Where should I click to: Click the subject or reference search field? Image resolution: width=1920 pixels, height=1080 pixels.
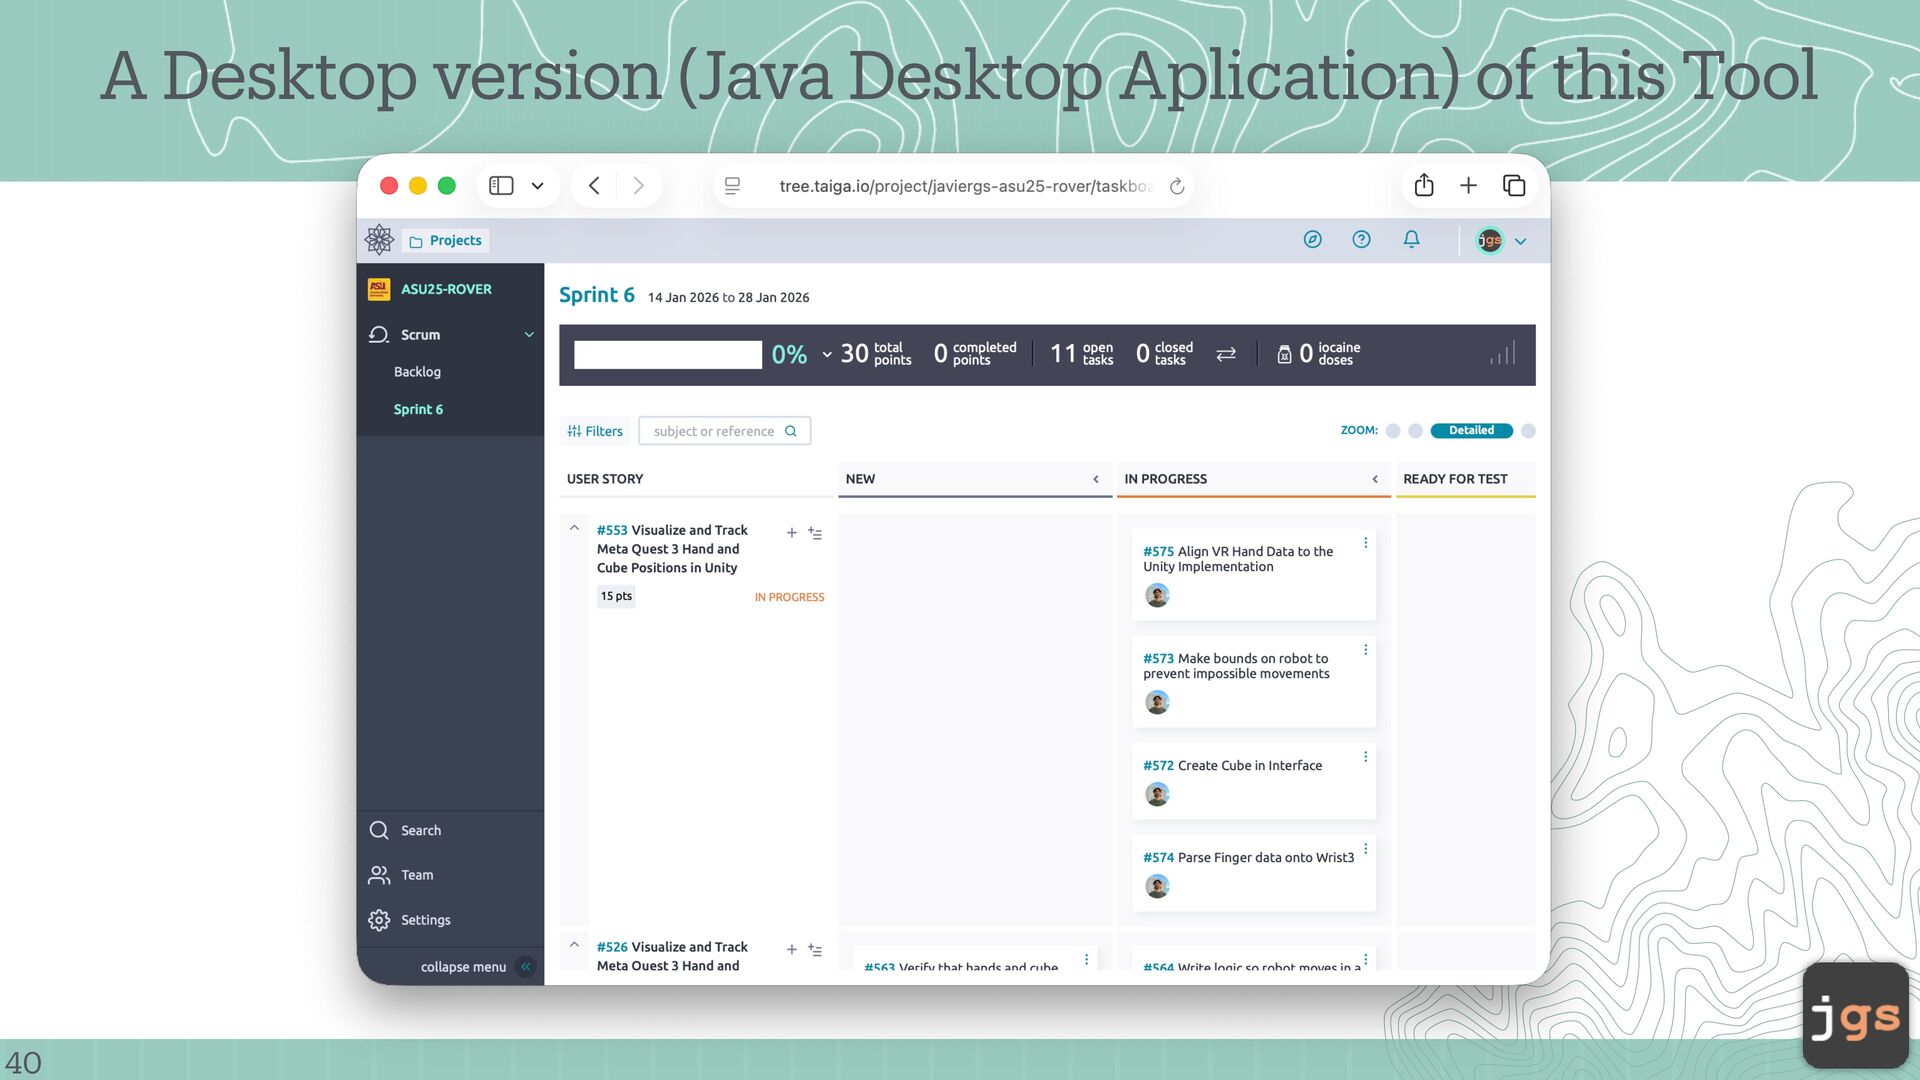click(714, 431)
